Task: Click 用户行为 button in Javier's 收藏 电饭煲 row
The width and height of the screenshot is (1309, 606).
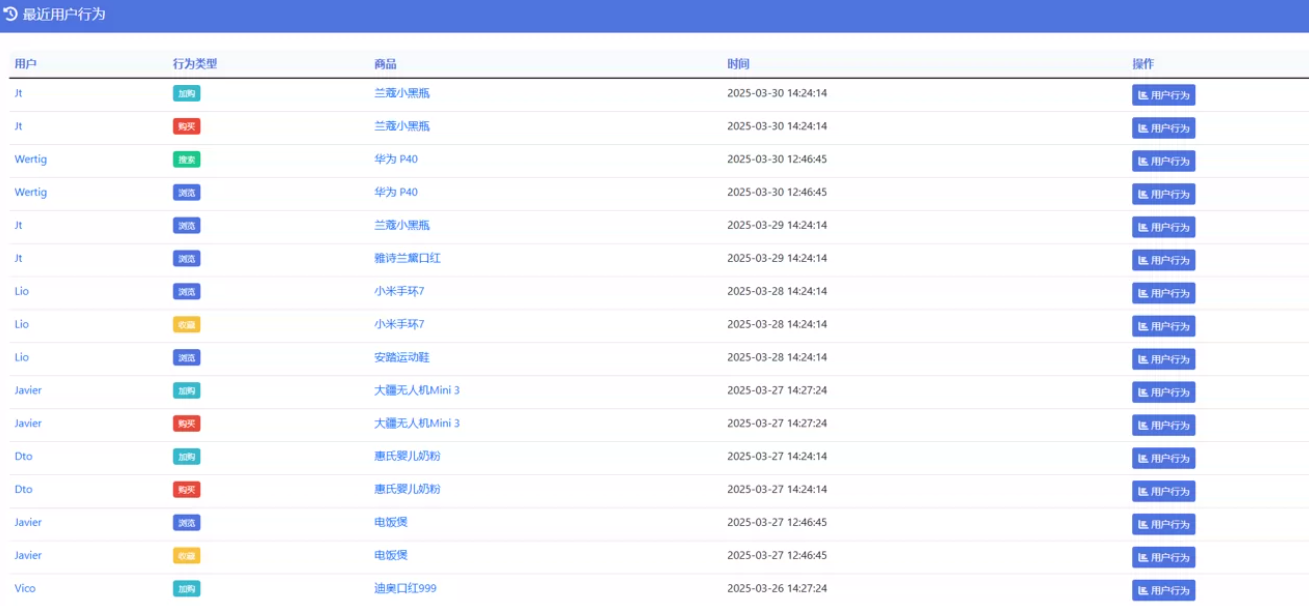Action: click(1163, 557)
